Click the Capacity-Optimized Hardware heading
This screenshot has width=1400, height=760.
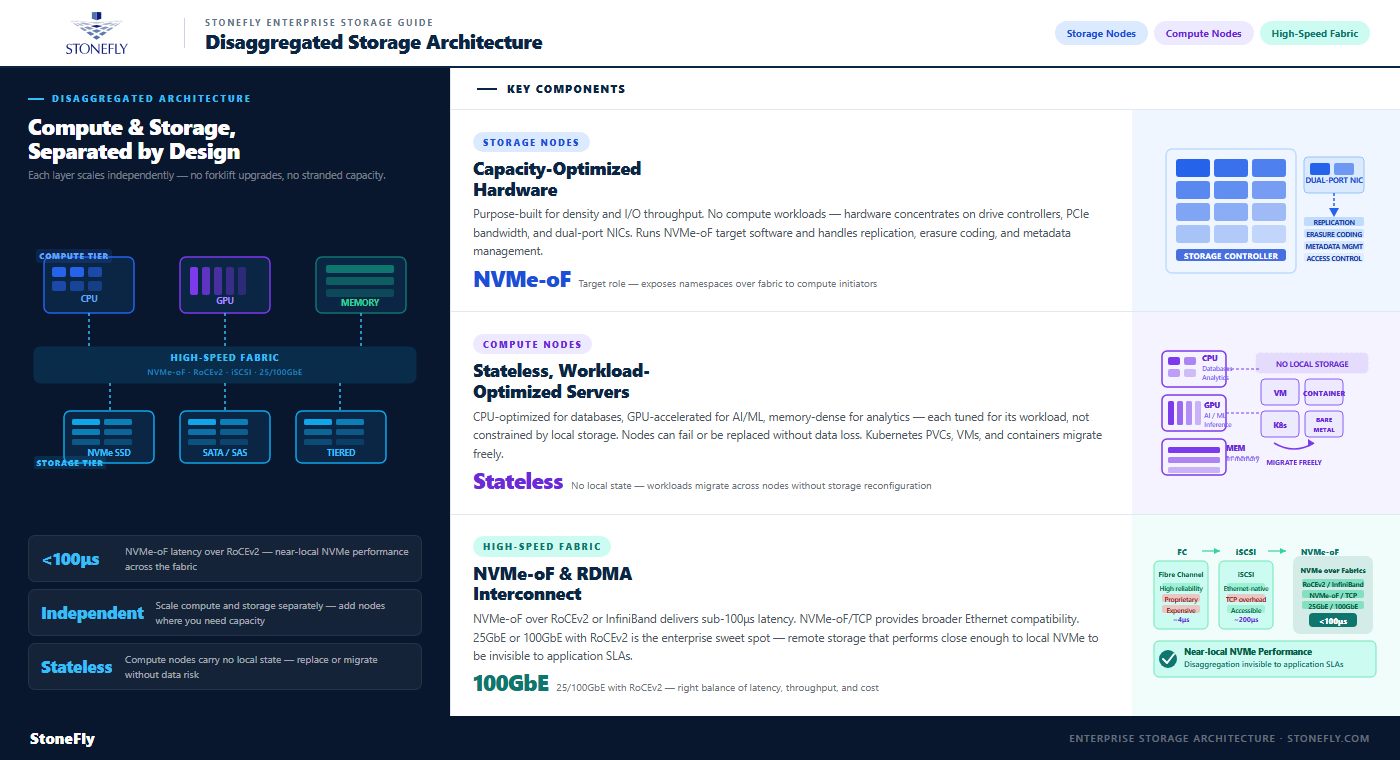[x=557, y=179]
